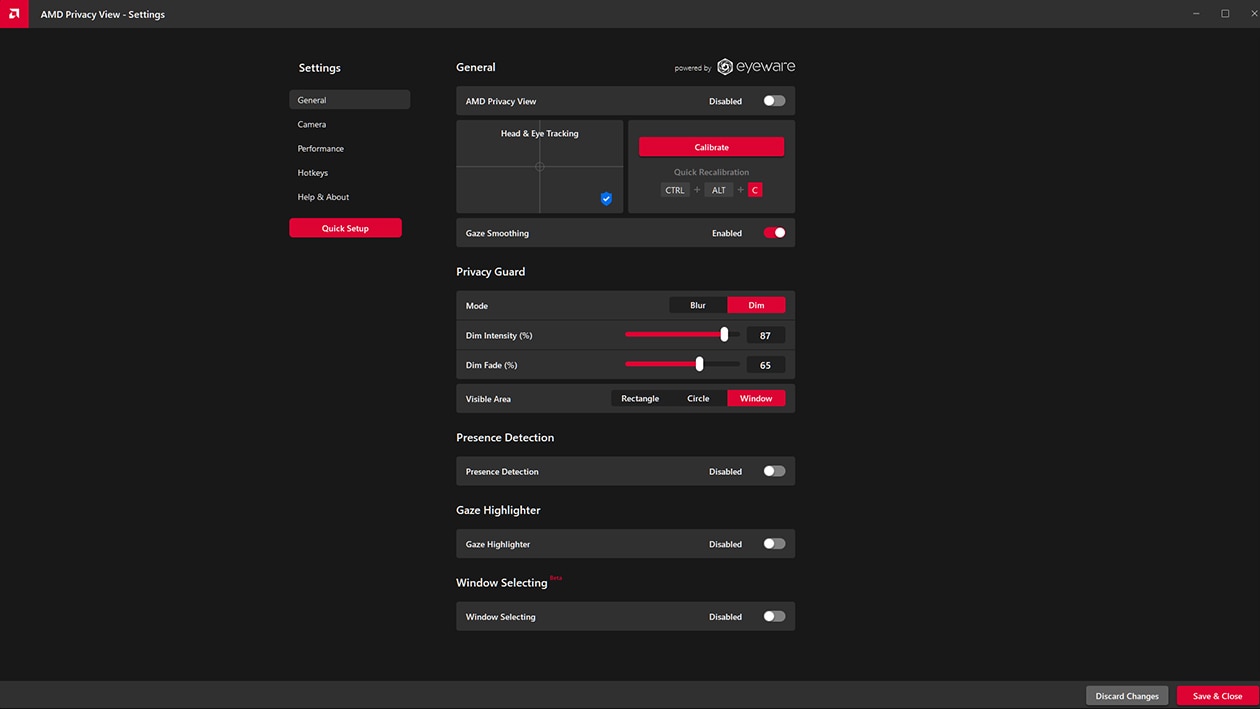Adjust the Dim Fade slider handle
The image size is (1260, 709).
(x=699, y=364)
